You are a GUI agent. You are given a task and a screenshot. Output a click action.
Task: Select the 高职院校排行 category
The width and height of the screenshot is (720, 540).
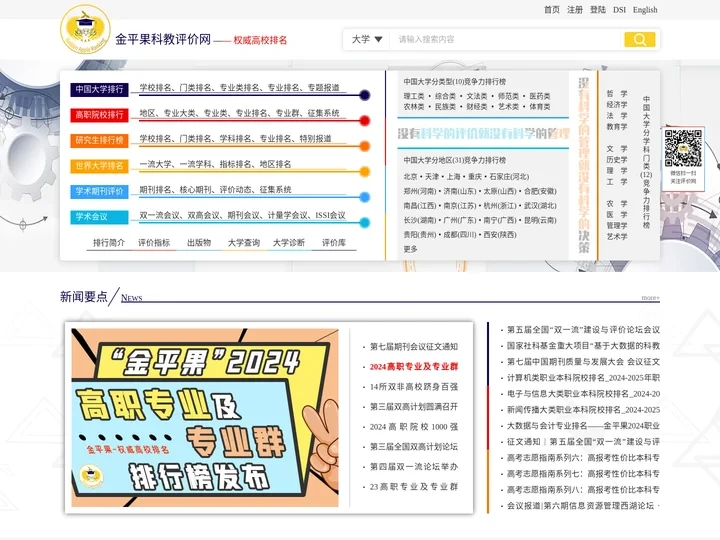point(99,115)
